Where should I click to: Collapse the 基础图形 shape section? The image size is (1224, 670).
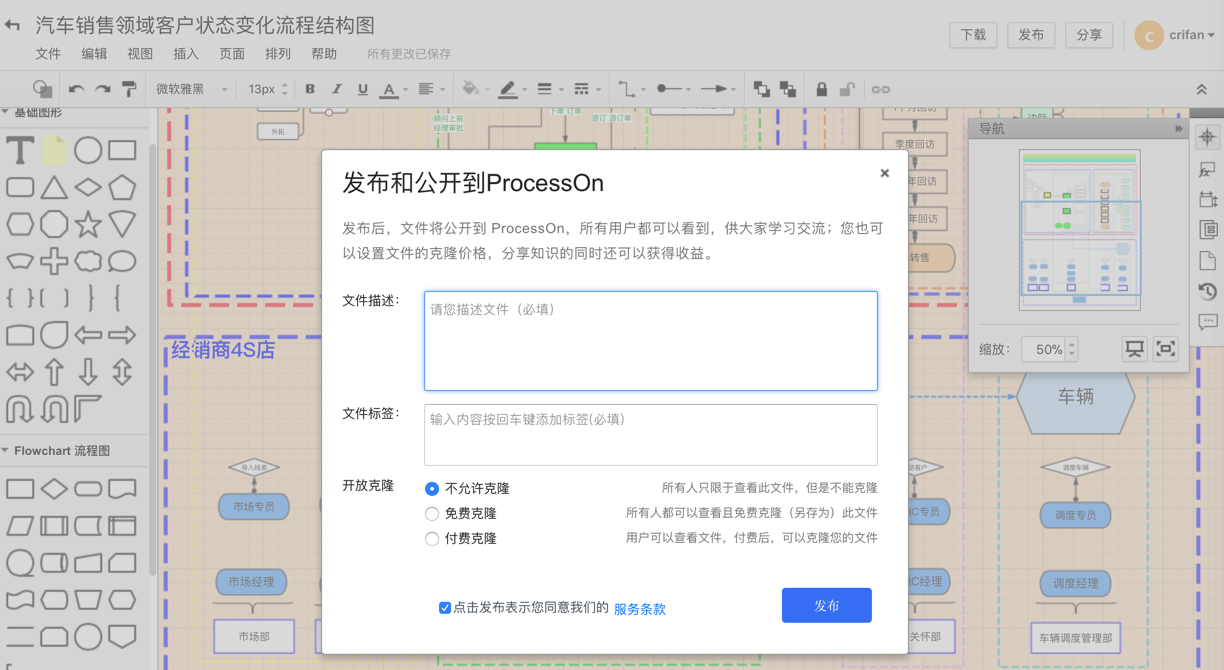pos(6,113)
